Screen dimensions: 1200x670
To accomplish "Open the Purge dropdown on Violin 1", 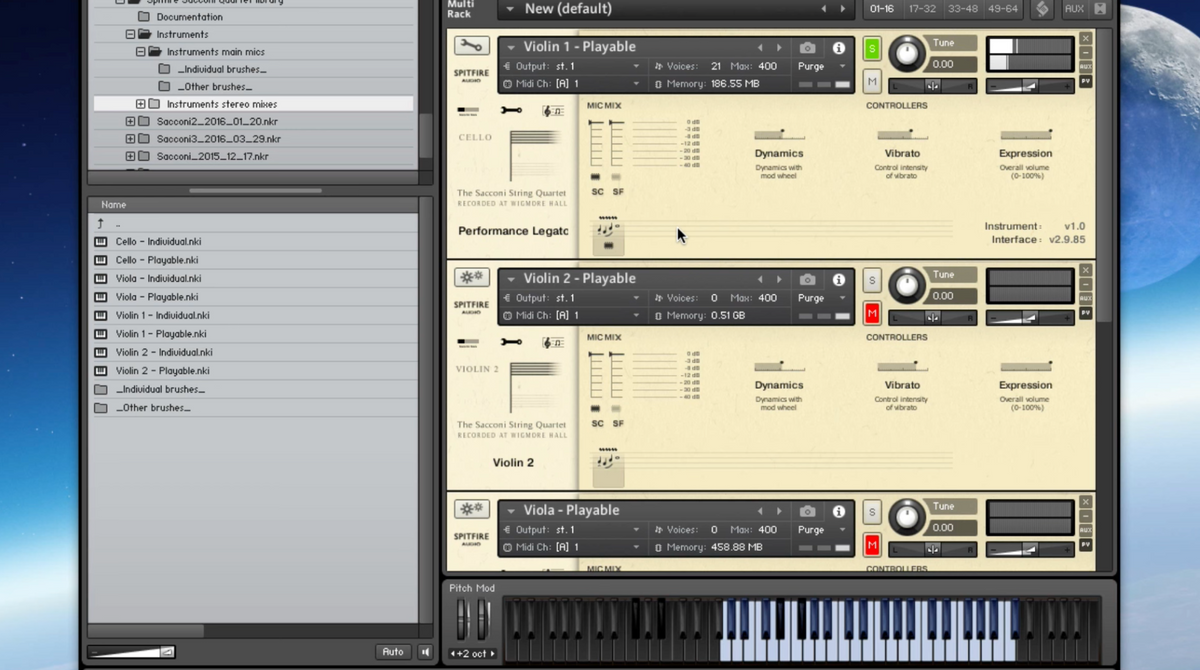I will [822, 66].
